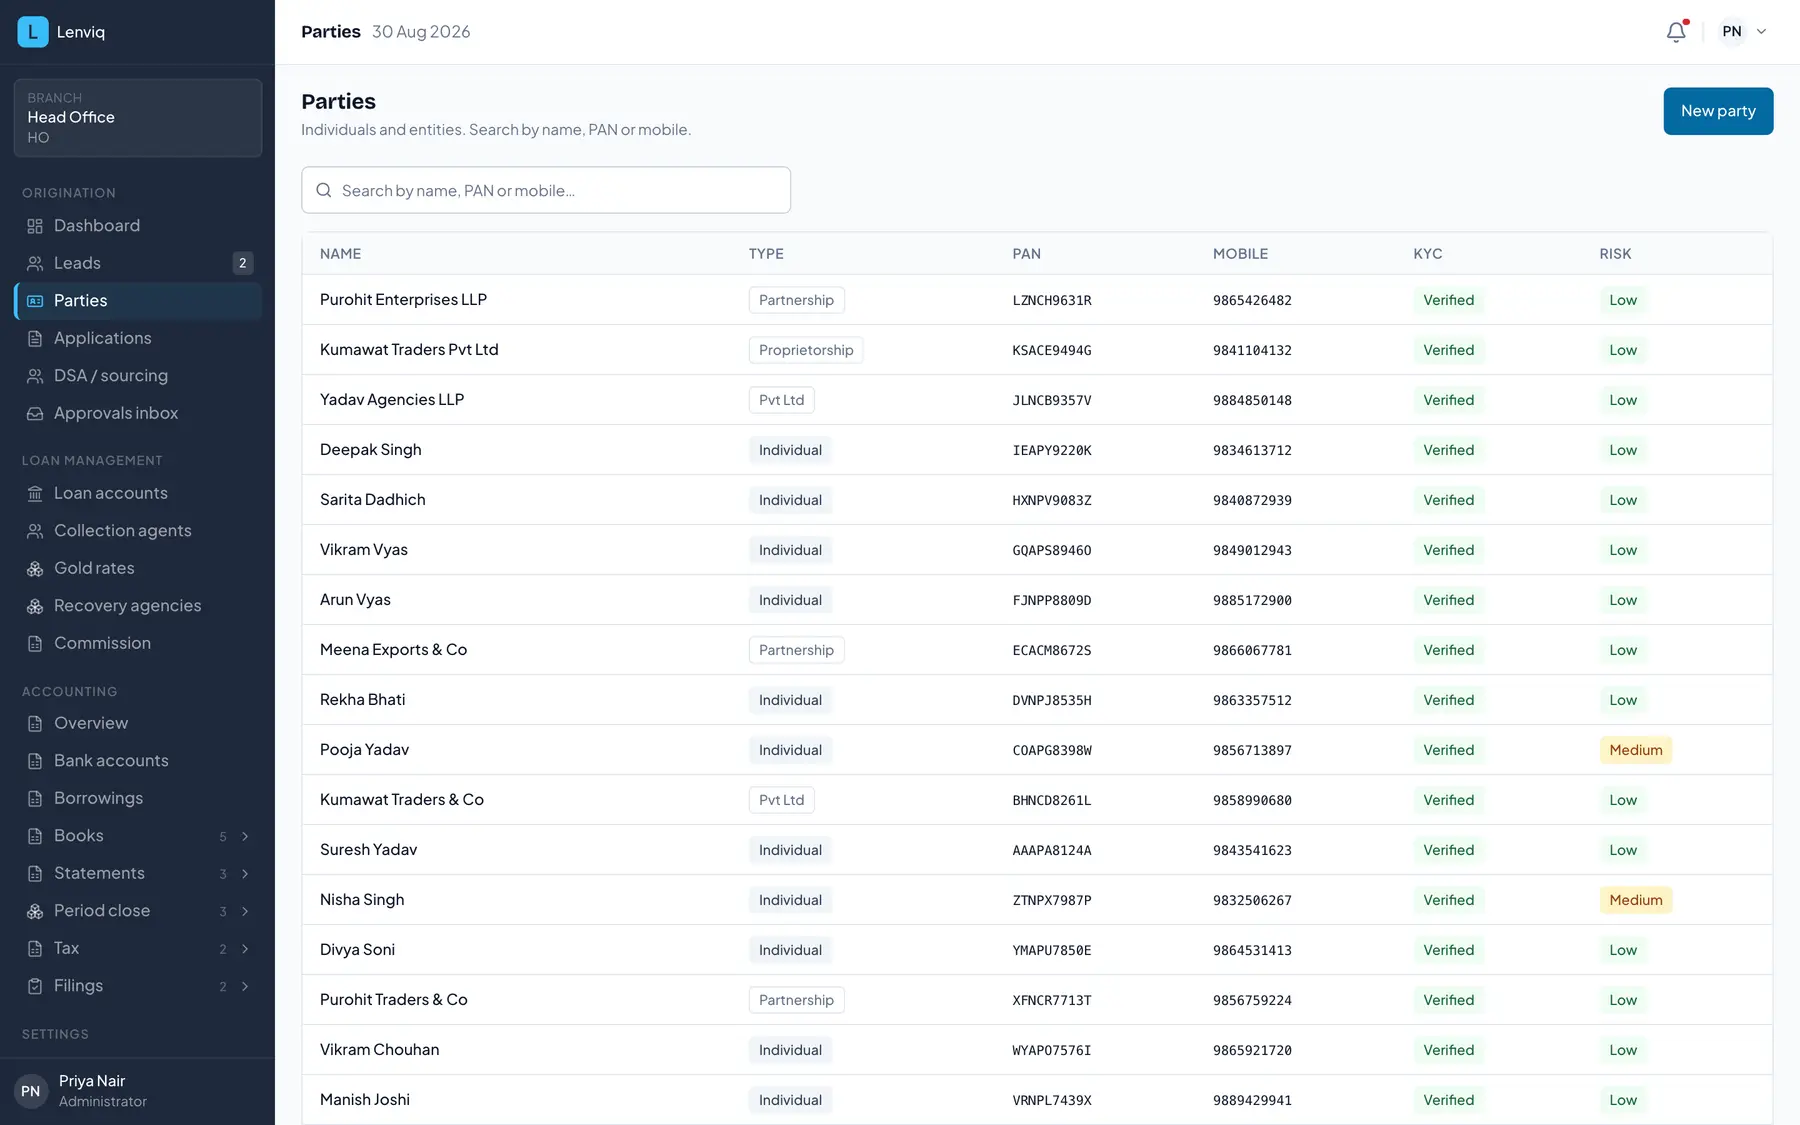Click Vikram Chouhan name
The image size is (1800, 1125).
point(379,1050)
